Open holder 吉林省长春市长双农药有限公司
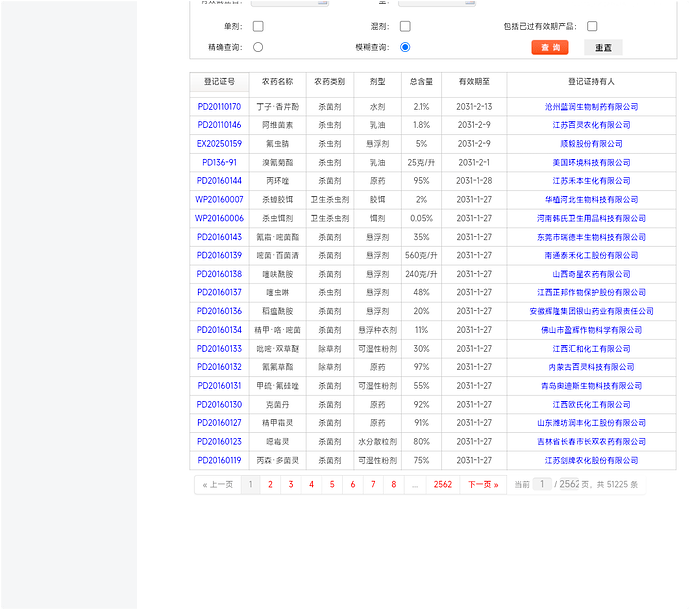This screenshot has height=610, width=690. point(591,442)
